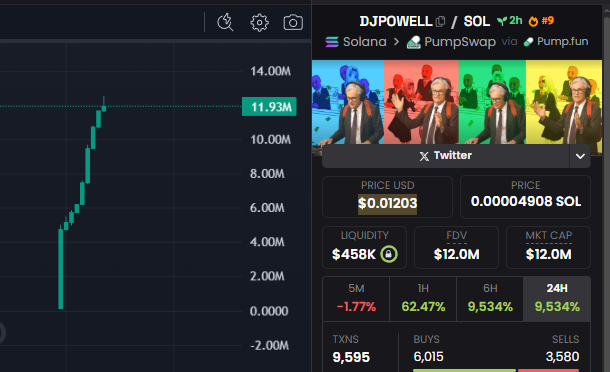Click the 0.00004908 SOL price value
Image resolution: width=610 pixels, height=372 pixels.
pyautogui.click(x=526, y=202)
